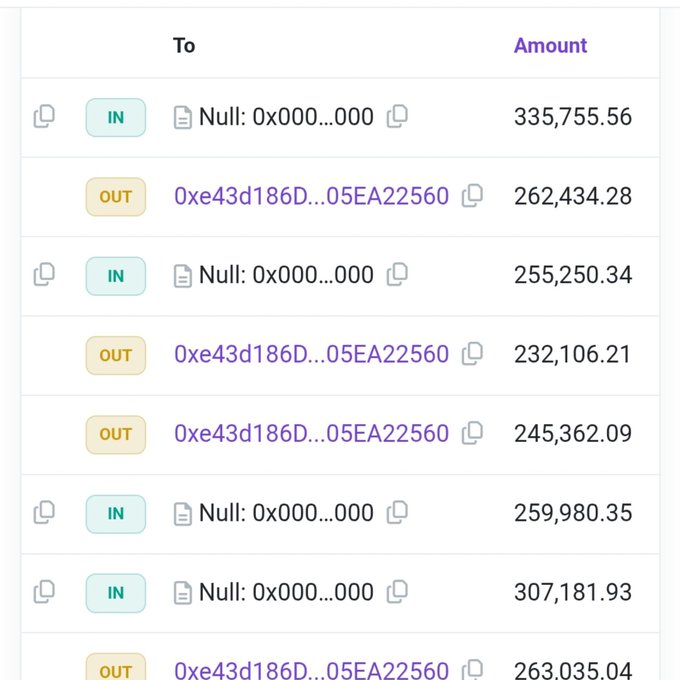Screen dimensions: 680x680
Task: Open address 0xe43d186D in the 263,035.04 row
Action: pos(311,670)
